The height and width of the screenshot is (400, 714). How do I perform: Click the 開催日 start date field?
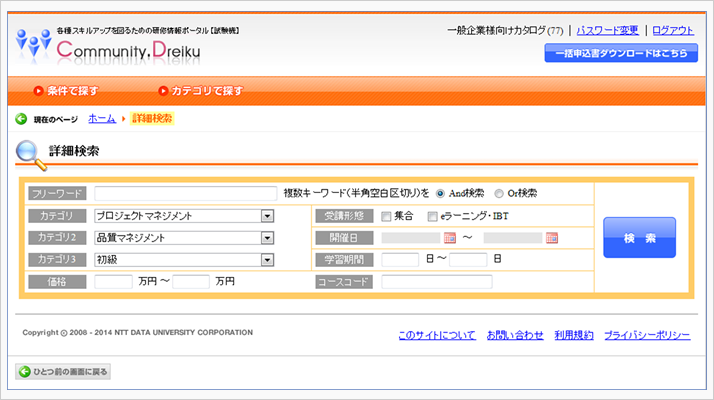click(411, 238)
